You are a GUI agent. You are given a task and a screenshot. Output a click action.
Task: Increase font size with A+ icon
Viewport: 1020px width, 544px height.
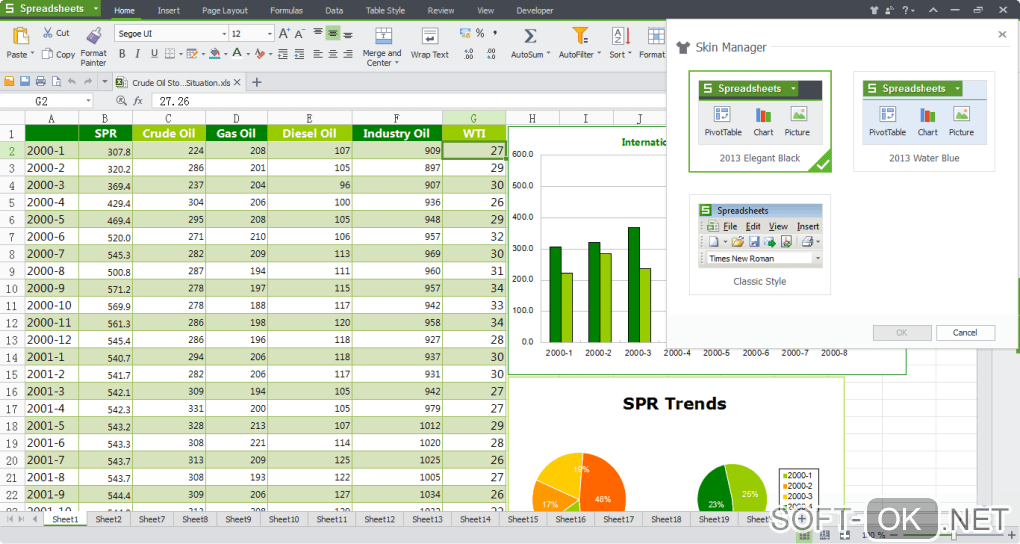pos(284,33)
